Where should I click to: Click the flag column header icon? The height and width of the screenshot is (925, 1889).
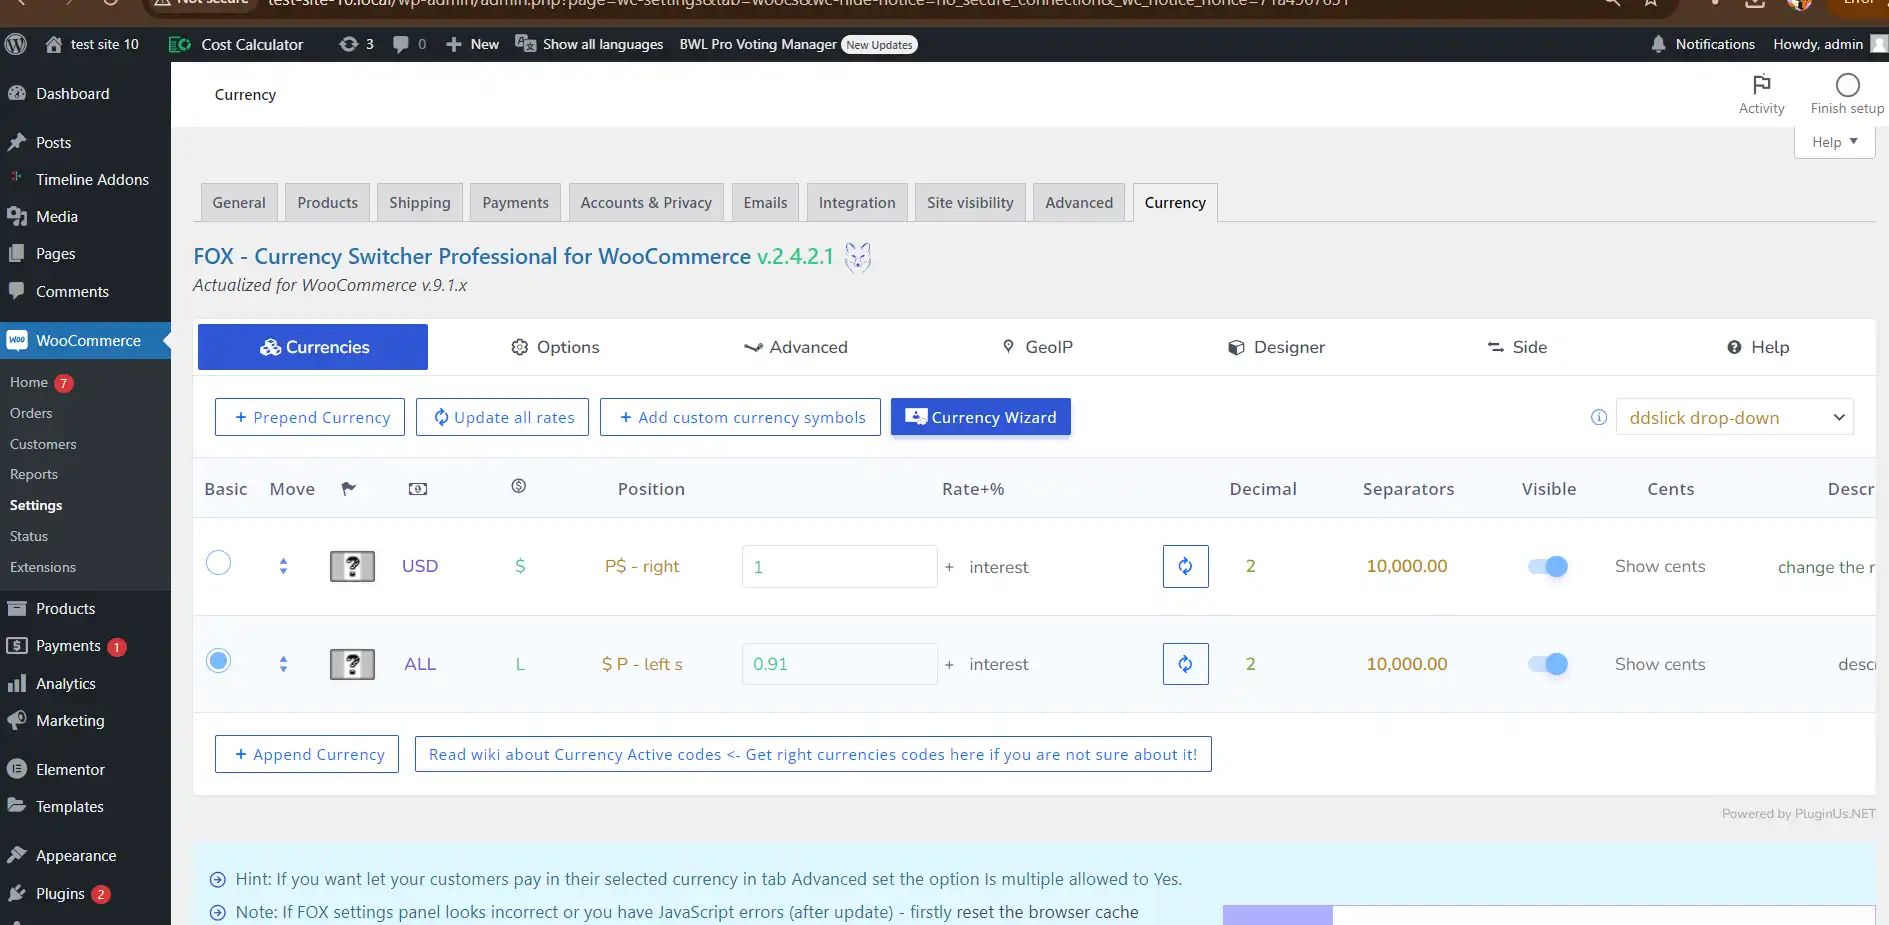pyautogui.click(x=348, y=488)
